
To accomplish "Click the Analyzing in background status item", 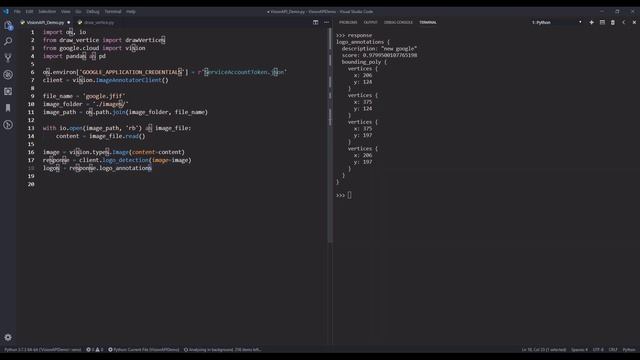I will click(x=222, y=350).
